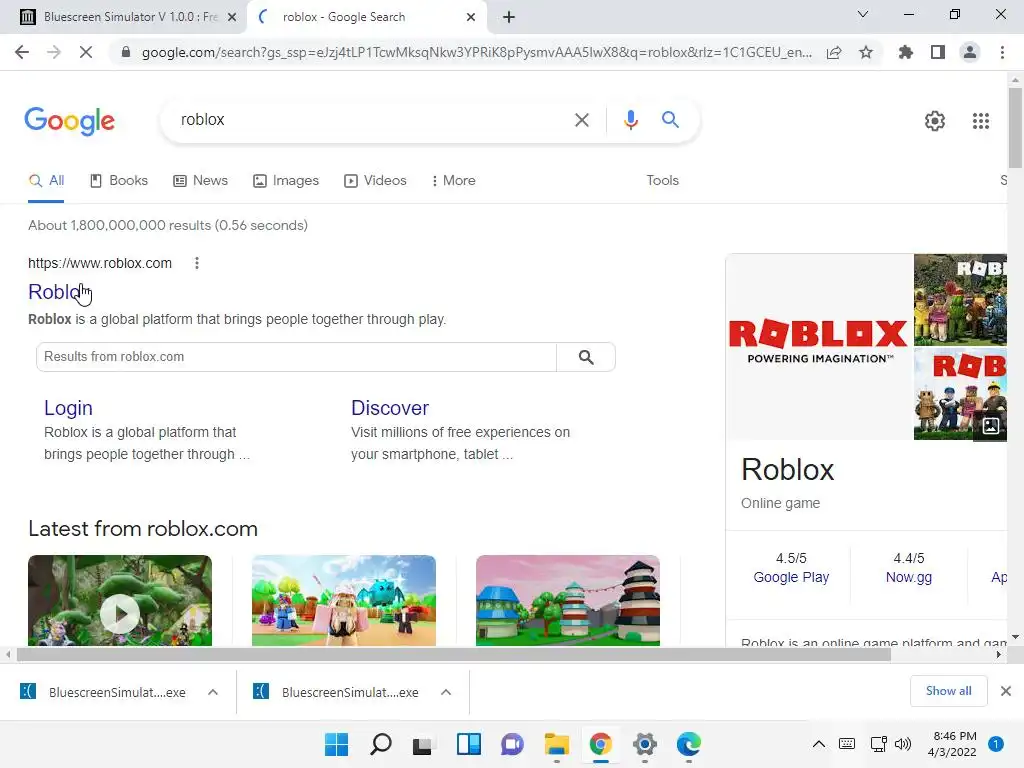Switch to News results

200,180
